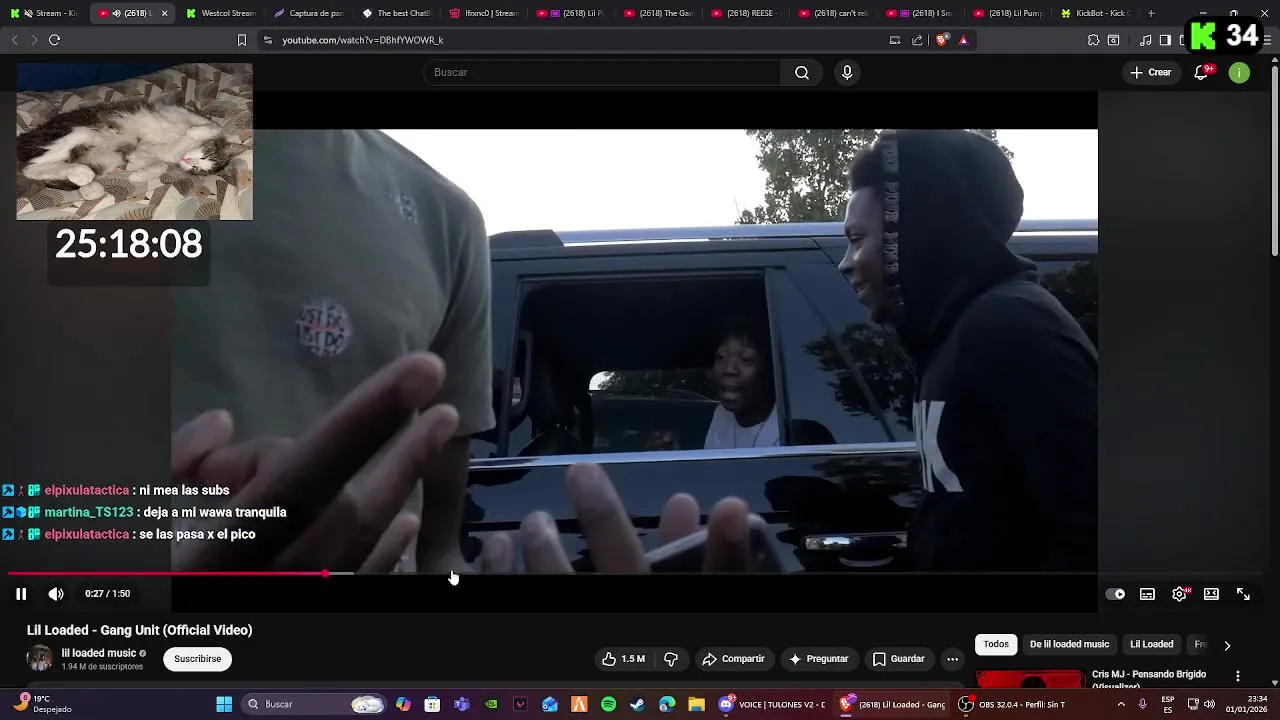Open Microsoft Teams from the taskbar

(x=461, y=704)
